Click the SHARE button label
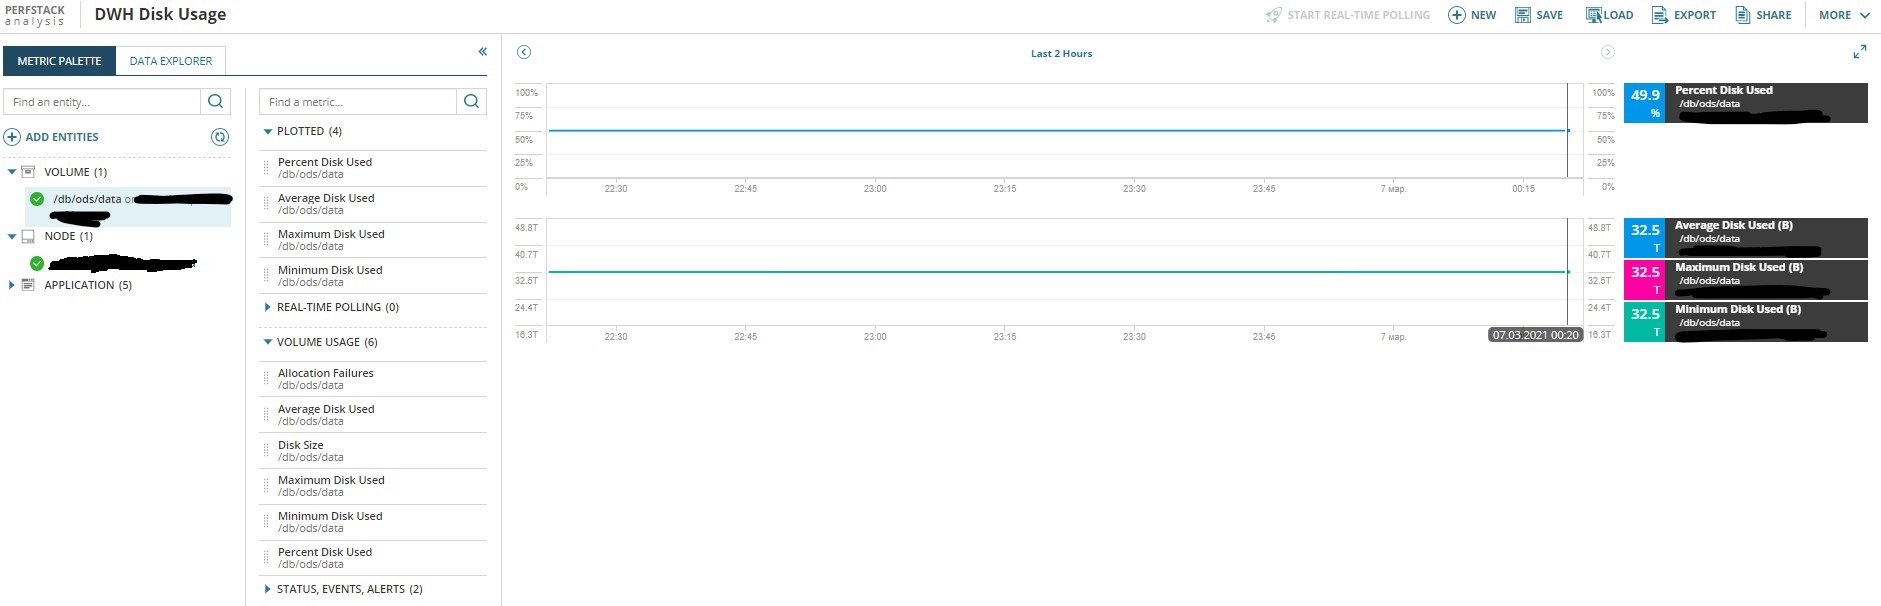This screenshot has width=1881, height=606. tap(1774, 15)
